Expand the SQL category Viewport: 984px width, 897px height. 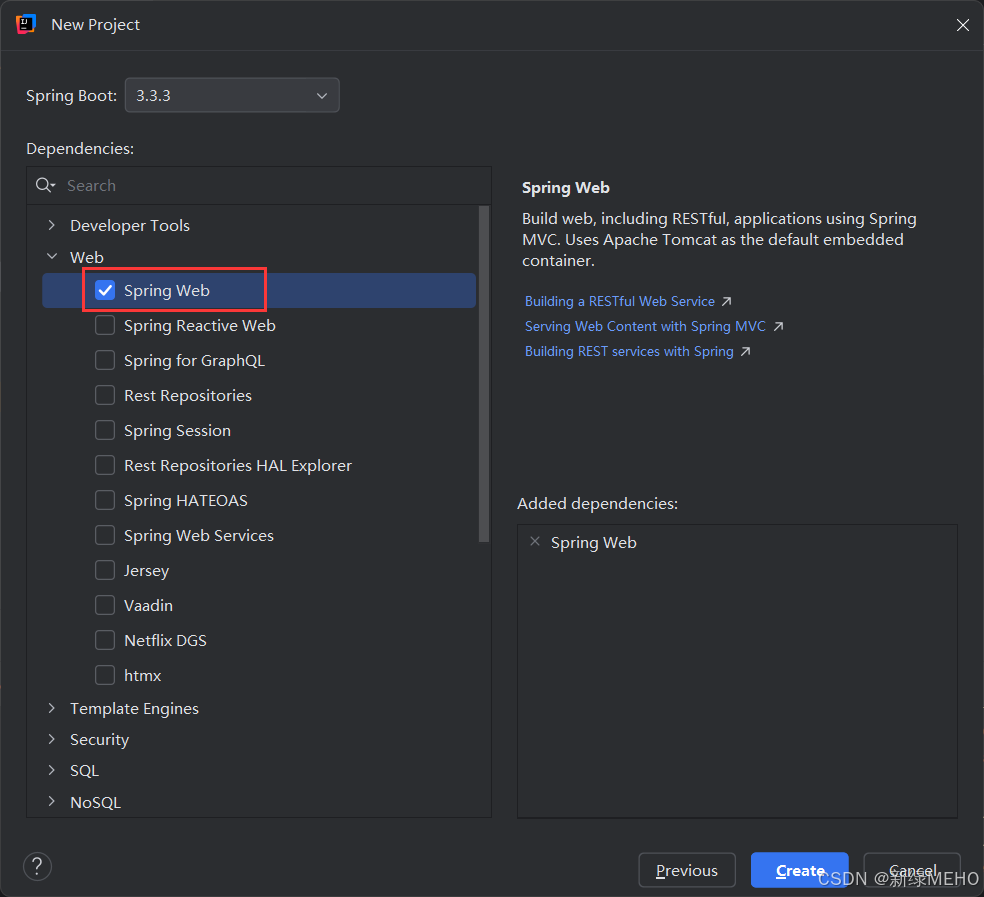point(52,770)
